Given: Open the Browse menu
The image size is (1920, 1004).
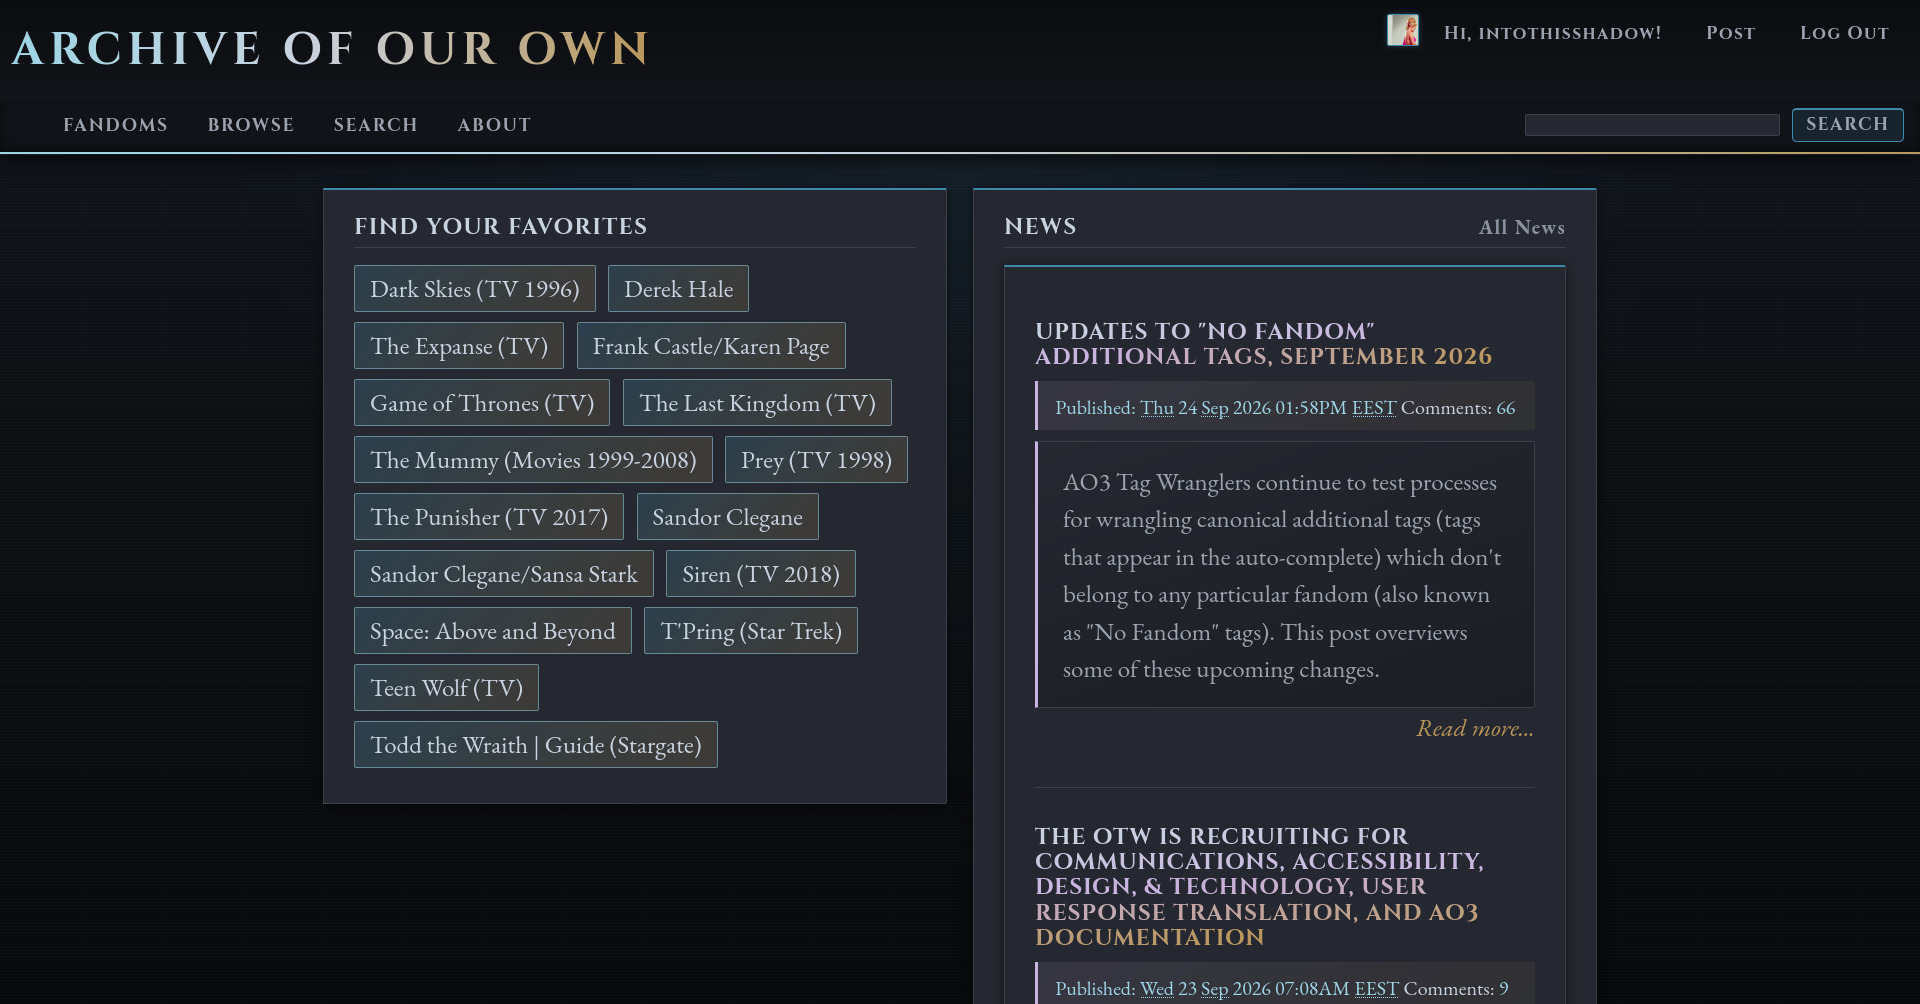Looking at the screenshot, I should click(251, 125).
